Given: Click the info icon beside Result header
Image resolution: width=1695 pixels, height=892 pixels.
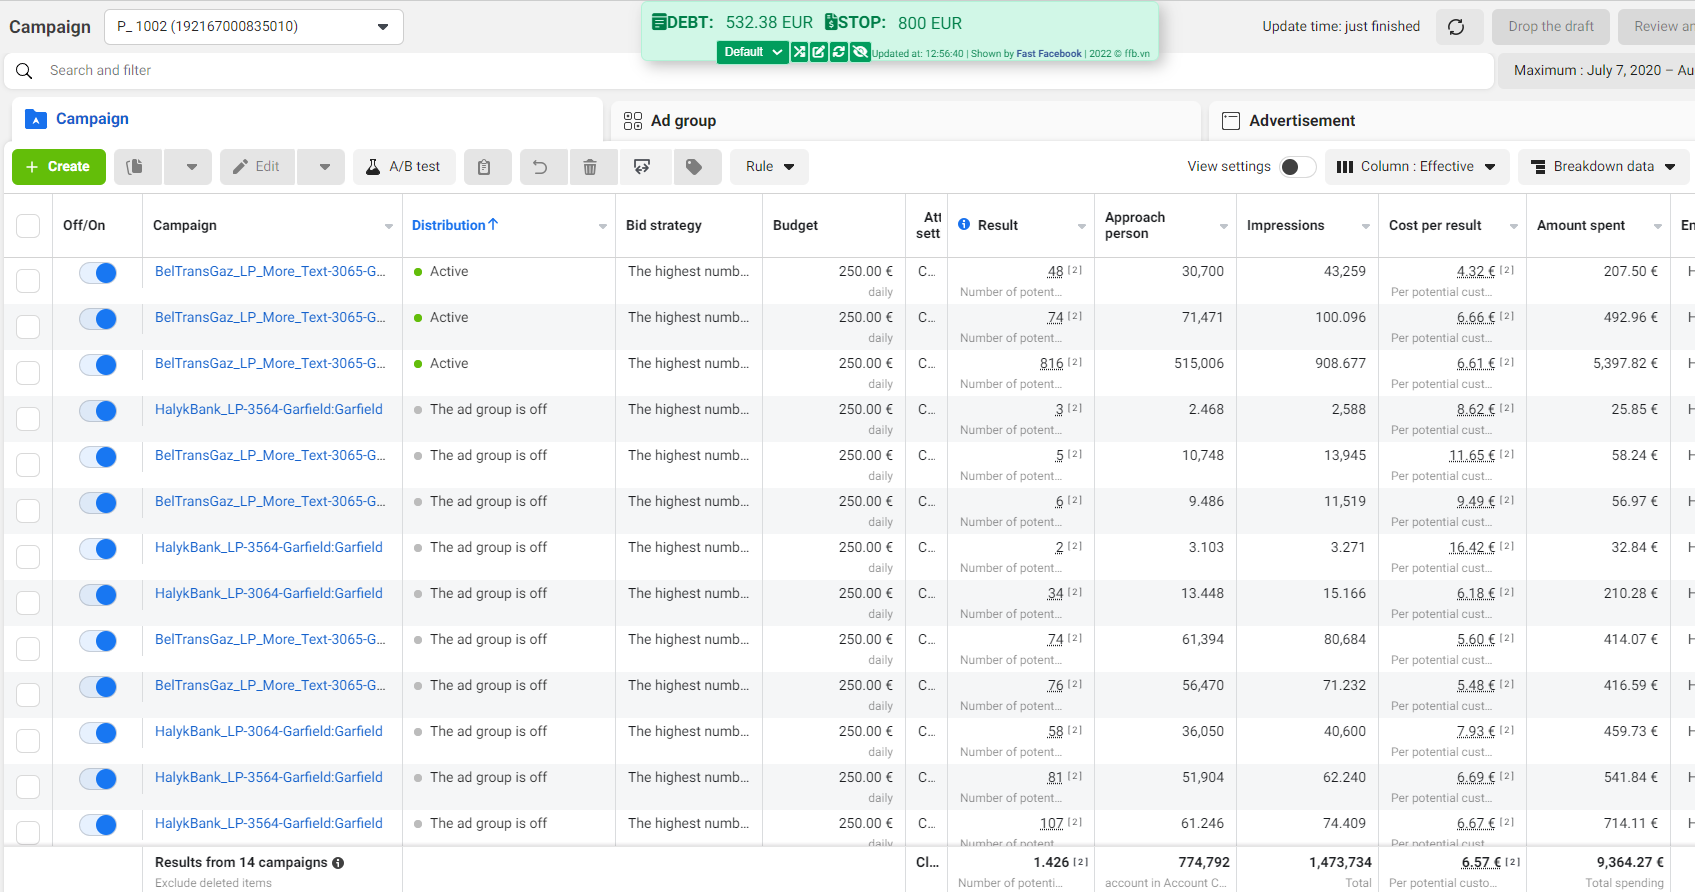Looking at the screenshot, I should tap(964, 225).
